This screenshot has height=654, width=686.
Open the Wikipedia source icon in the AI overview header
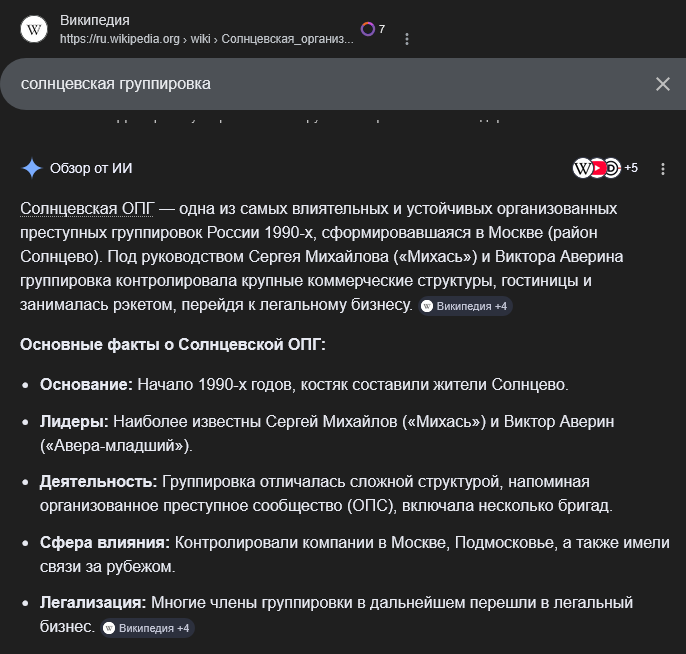point(582,168)
